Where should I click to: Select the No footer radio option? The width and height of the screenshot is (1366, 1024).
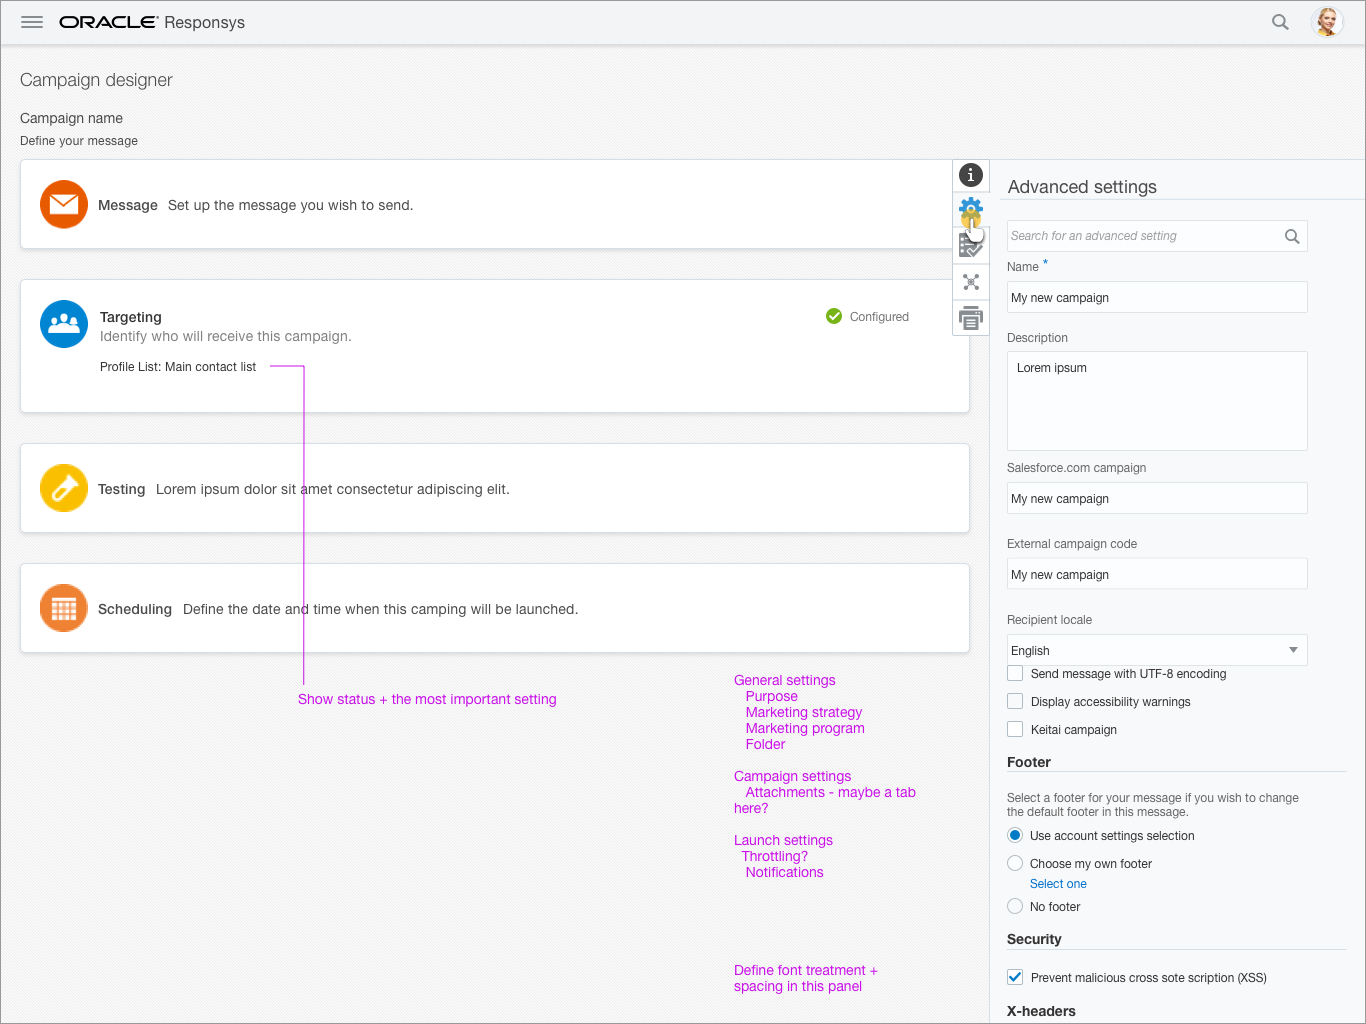tap(1015, 906)
